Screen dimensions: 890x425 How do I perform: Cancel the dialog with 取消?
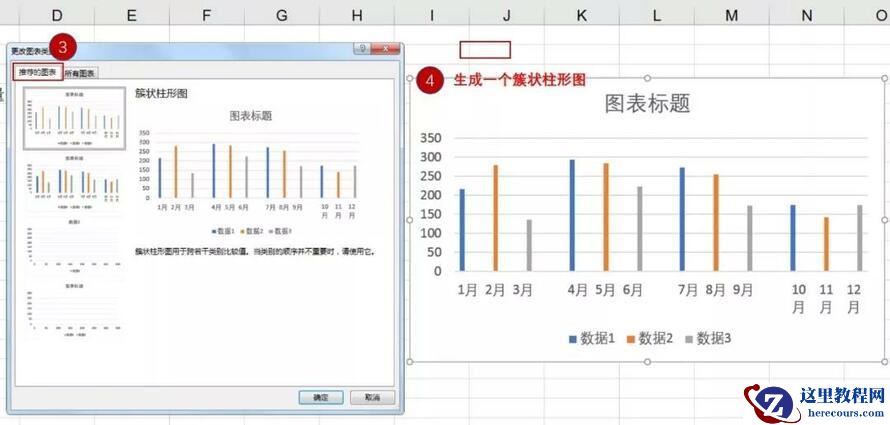[x=372, y=397]
